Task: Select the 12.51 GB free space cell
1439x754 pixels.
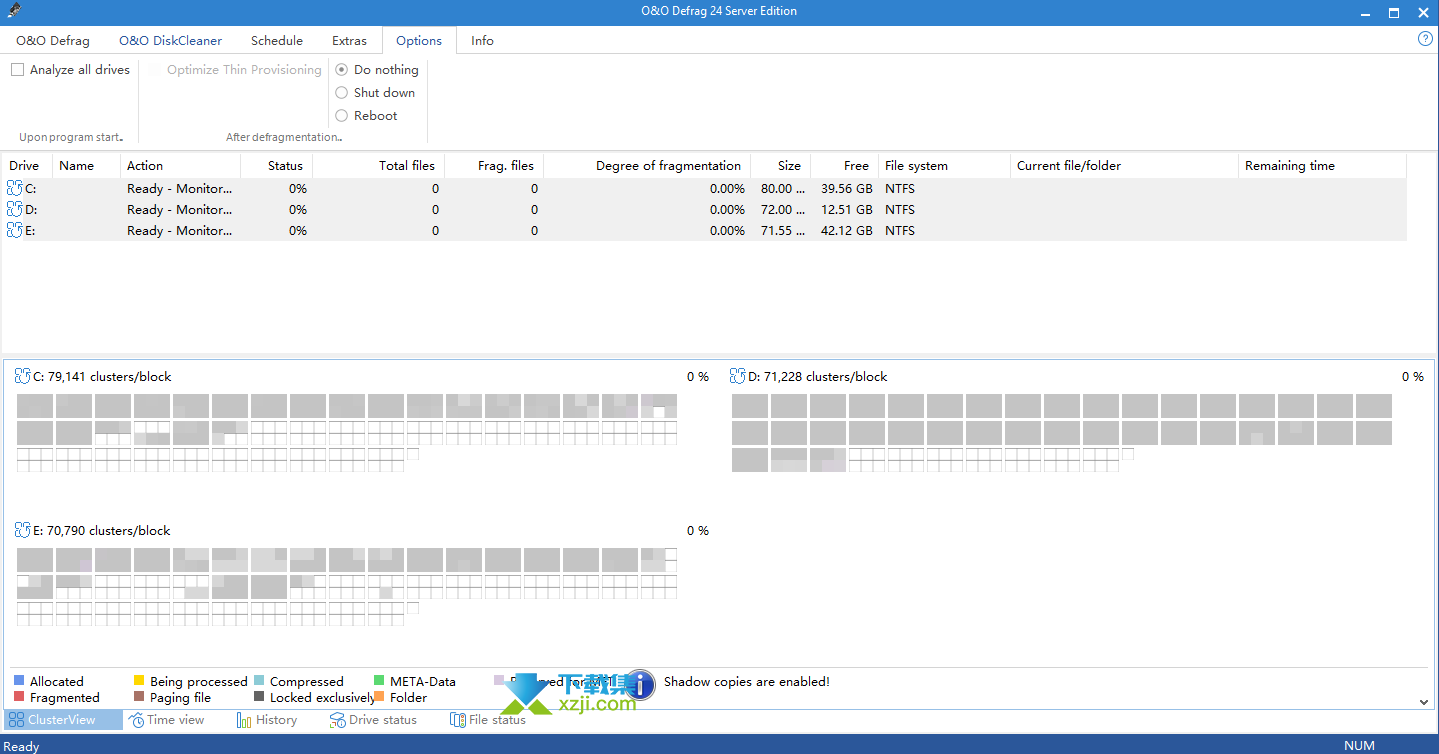Action: coord(846,209)
